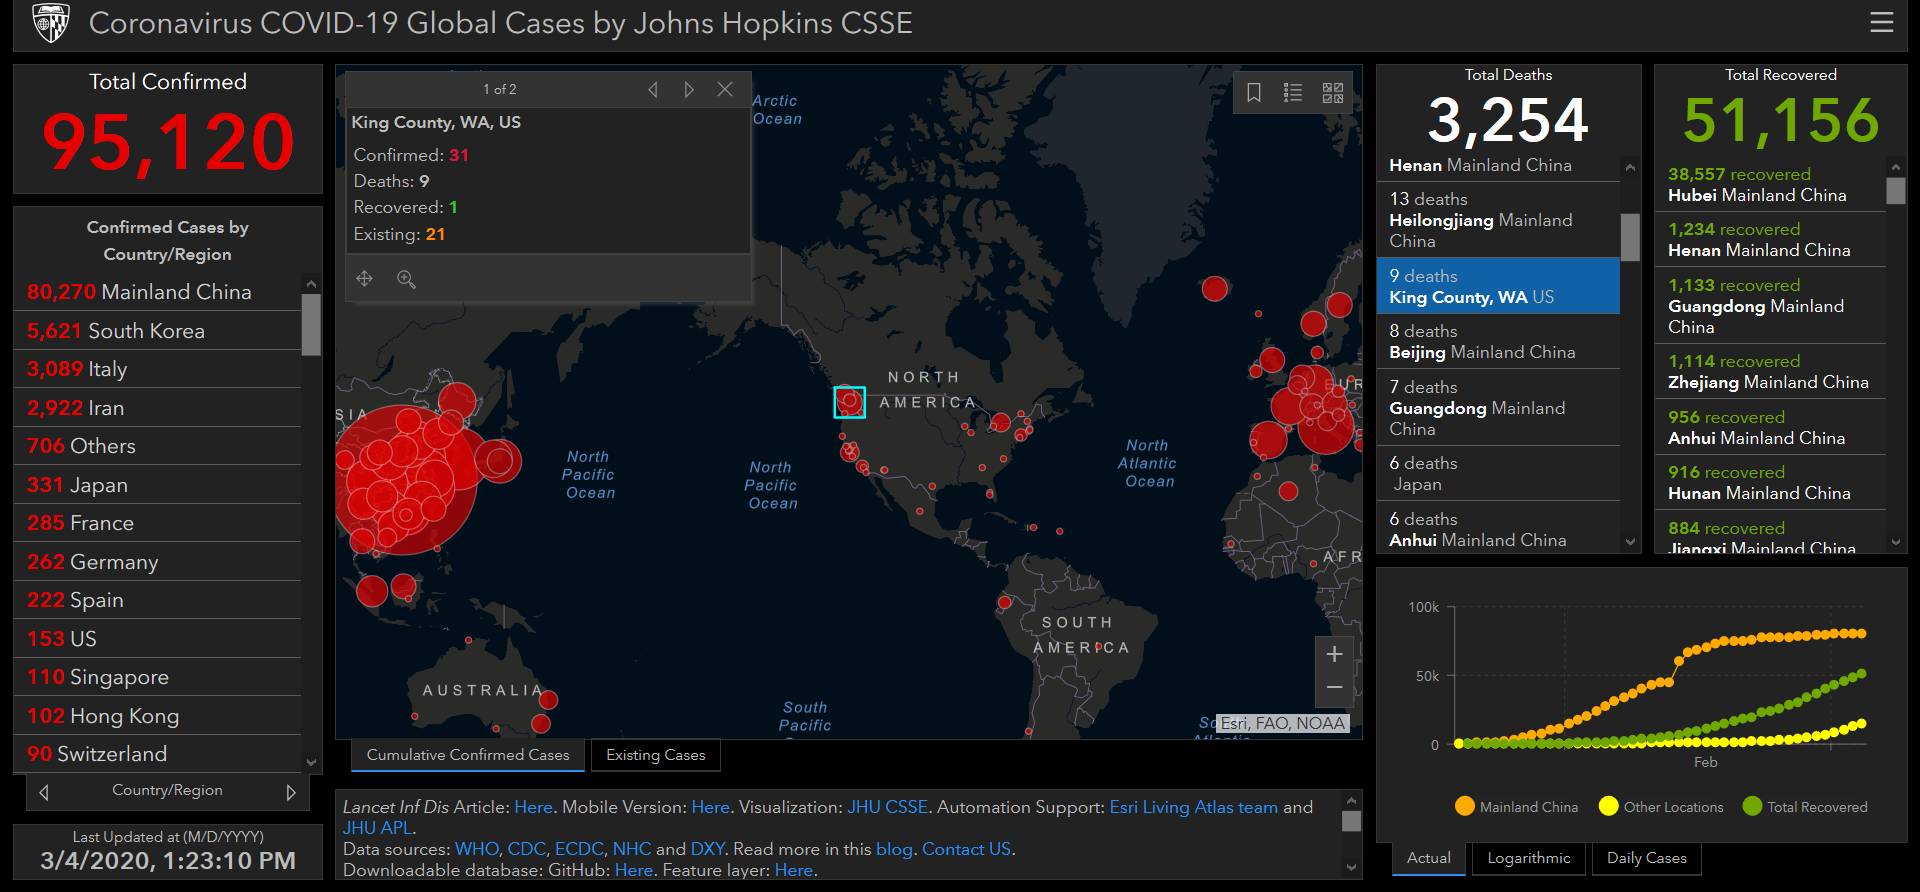Toggle Other Locations legend series
This screenshot has width=1920, height=892.
click(x=1661, y=806)
